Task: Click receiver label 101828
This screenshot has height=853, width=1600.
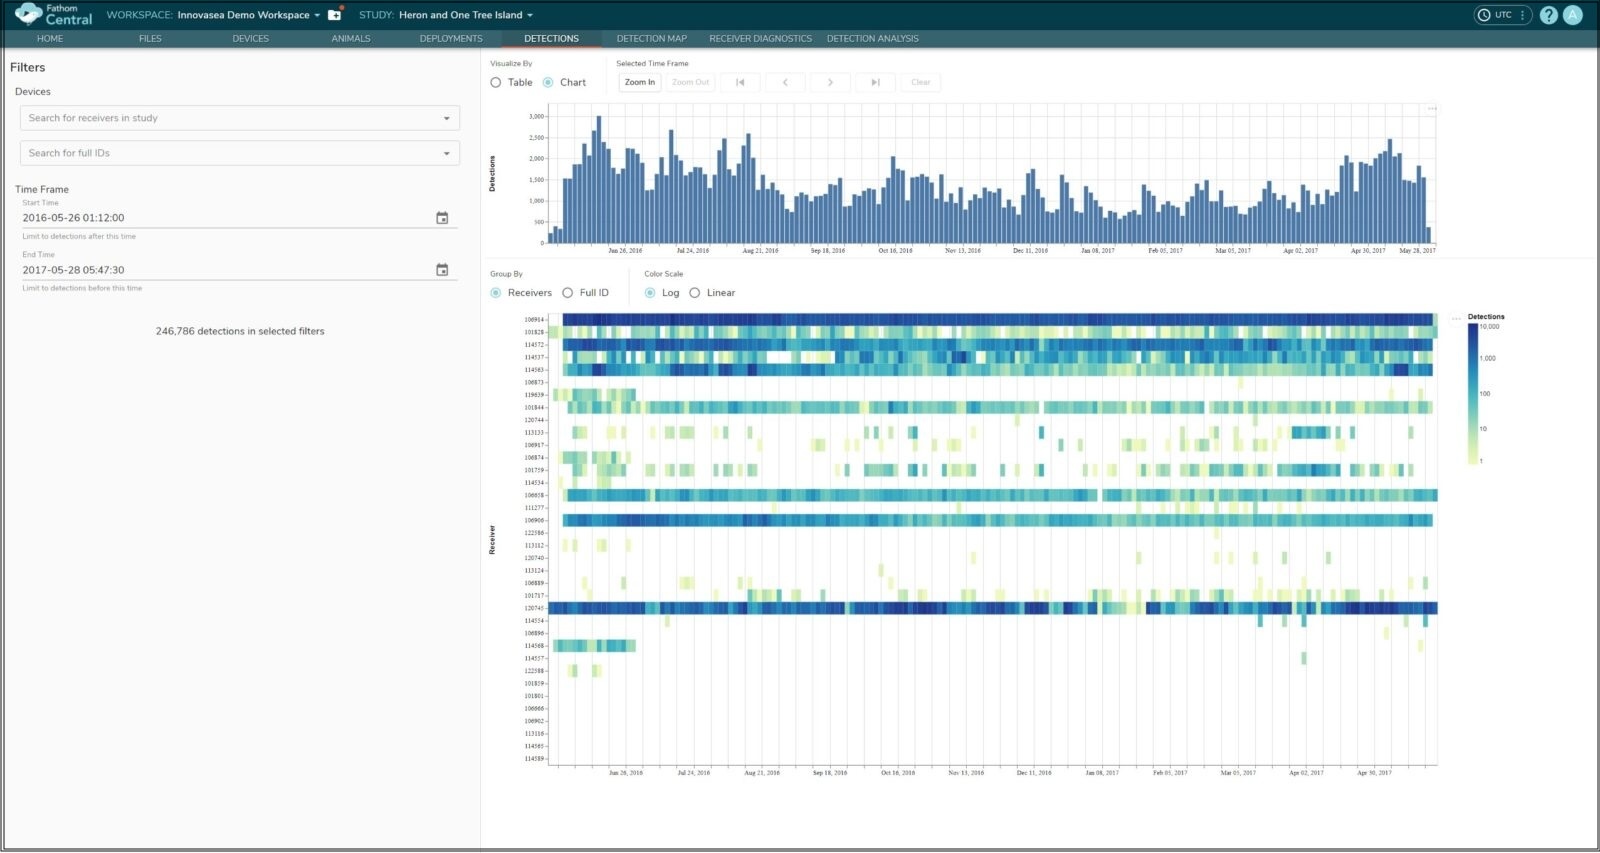Action: [534, 332]
